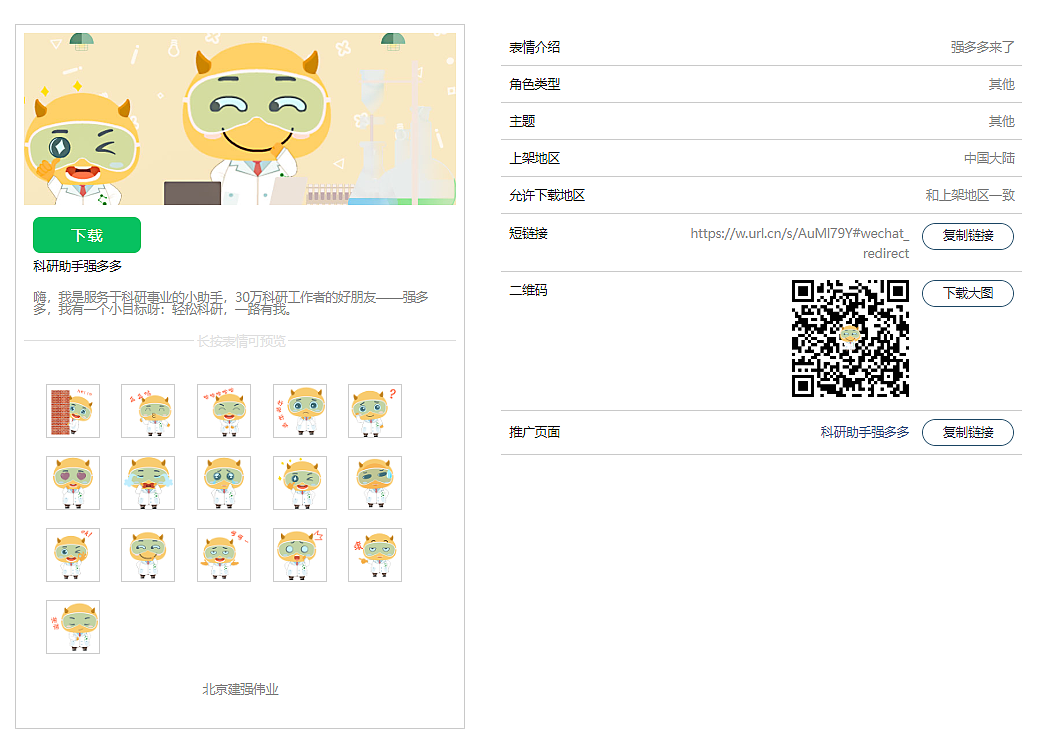
Task: Select the crying sticker with snot bubble
Action: 223,483
